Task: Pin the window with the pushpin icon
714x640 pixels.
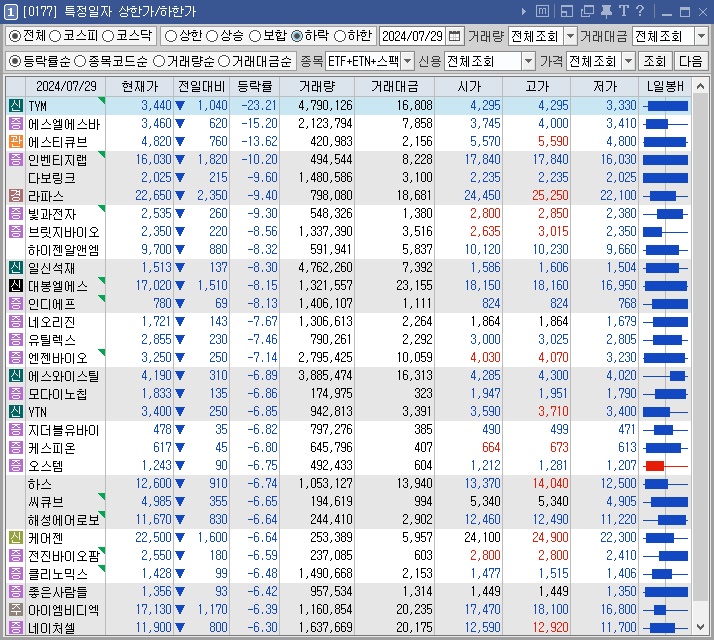Action: (606, 11)
